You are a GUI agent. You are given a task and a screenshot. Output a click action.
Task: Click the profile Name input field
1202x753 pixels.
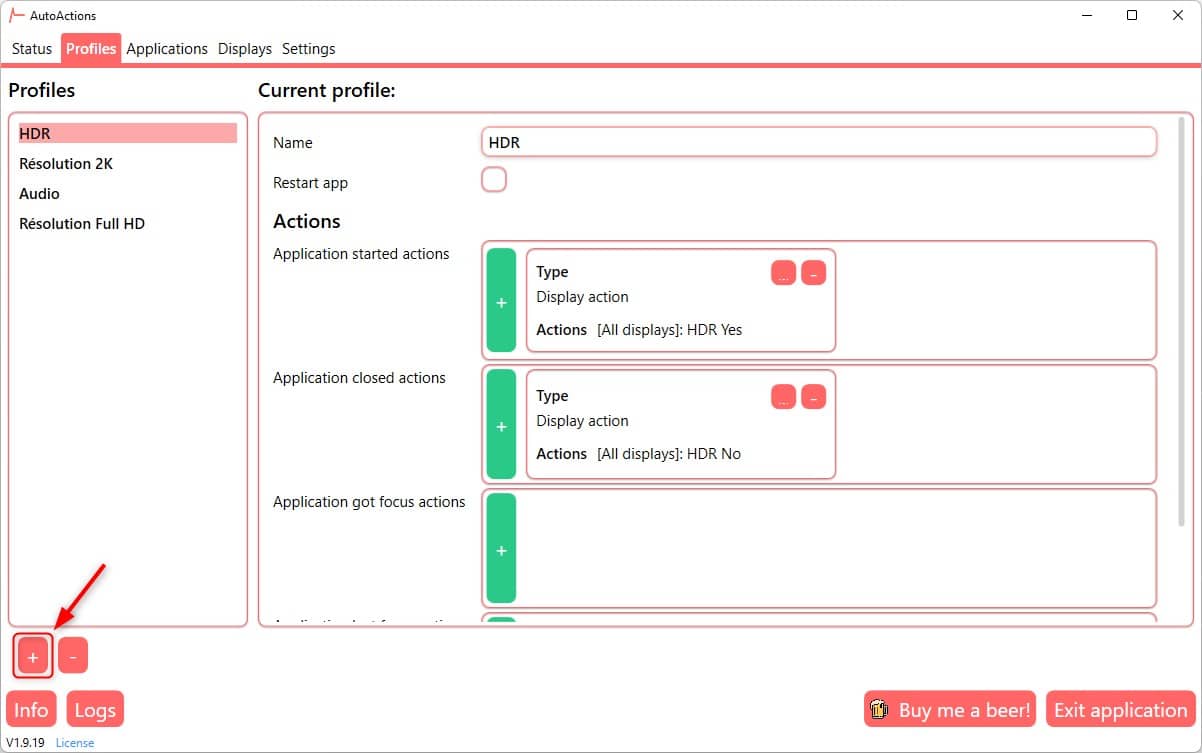[819, 142]
